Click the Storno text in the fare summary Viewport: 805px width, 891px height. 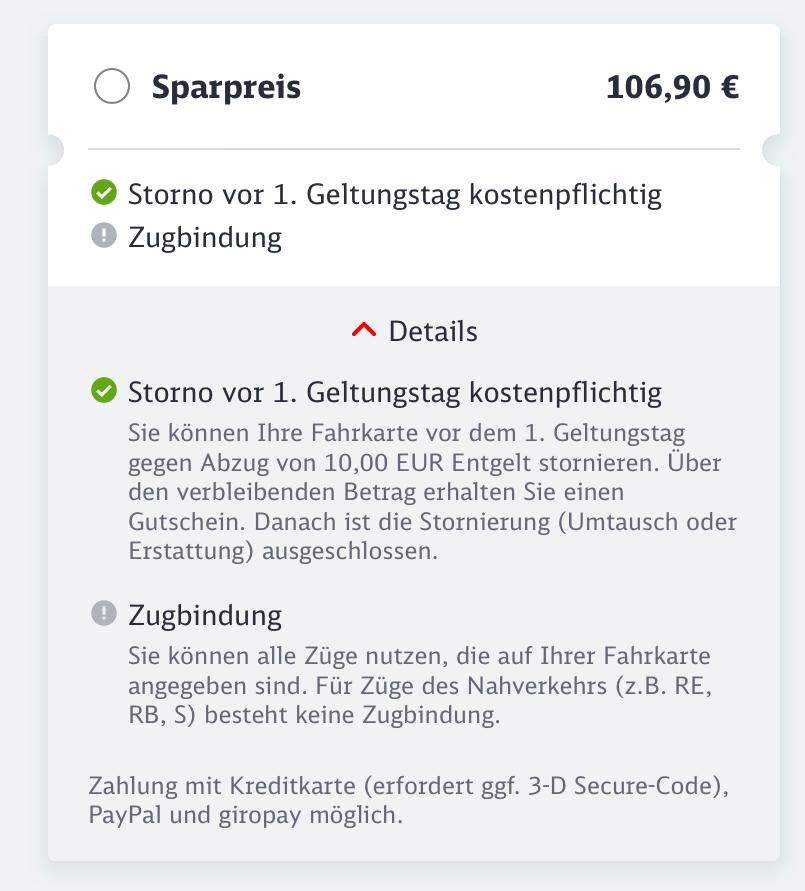tap(394, 193)
